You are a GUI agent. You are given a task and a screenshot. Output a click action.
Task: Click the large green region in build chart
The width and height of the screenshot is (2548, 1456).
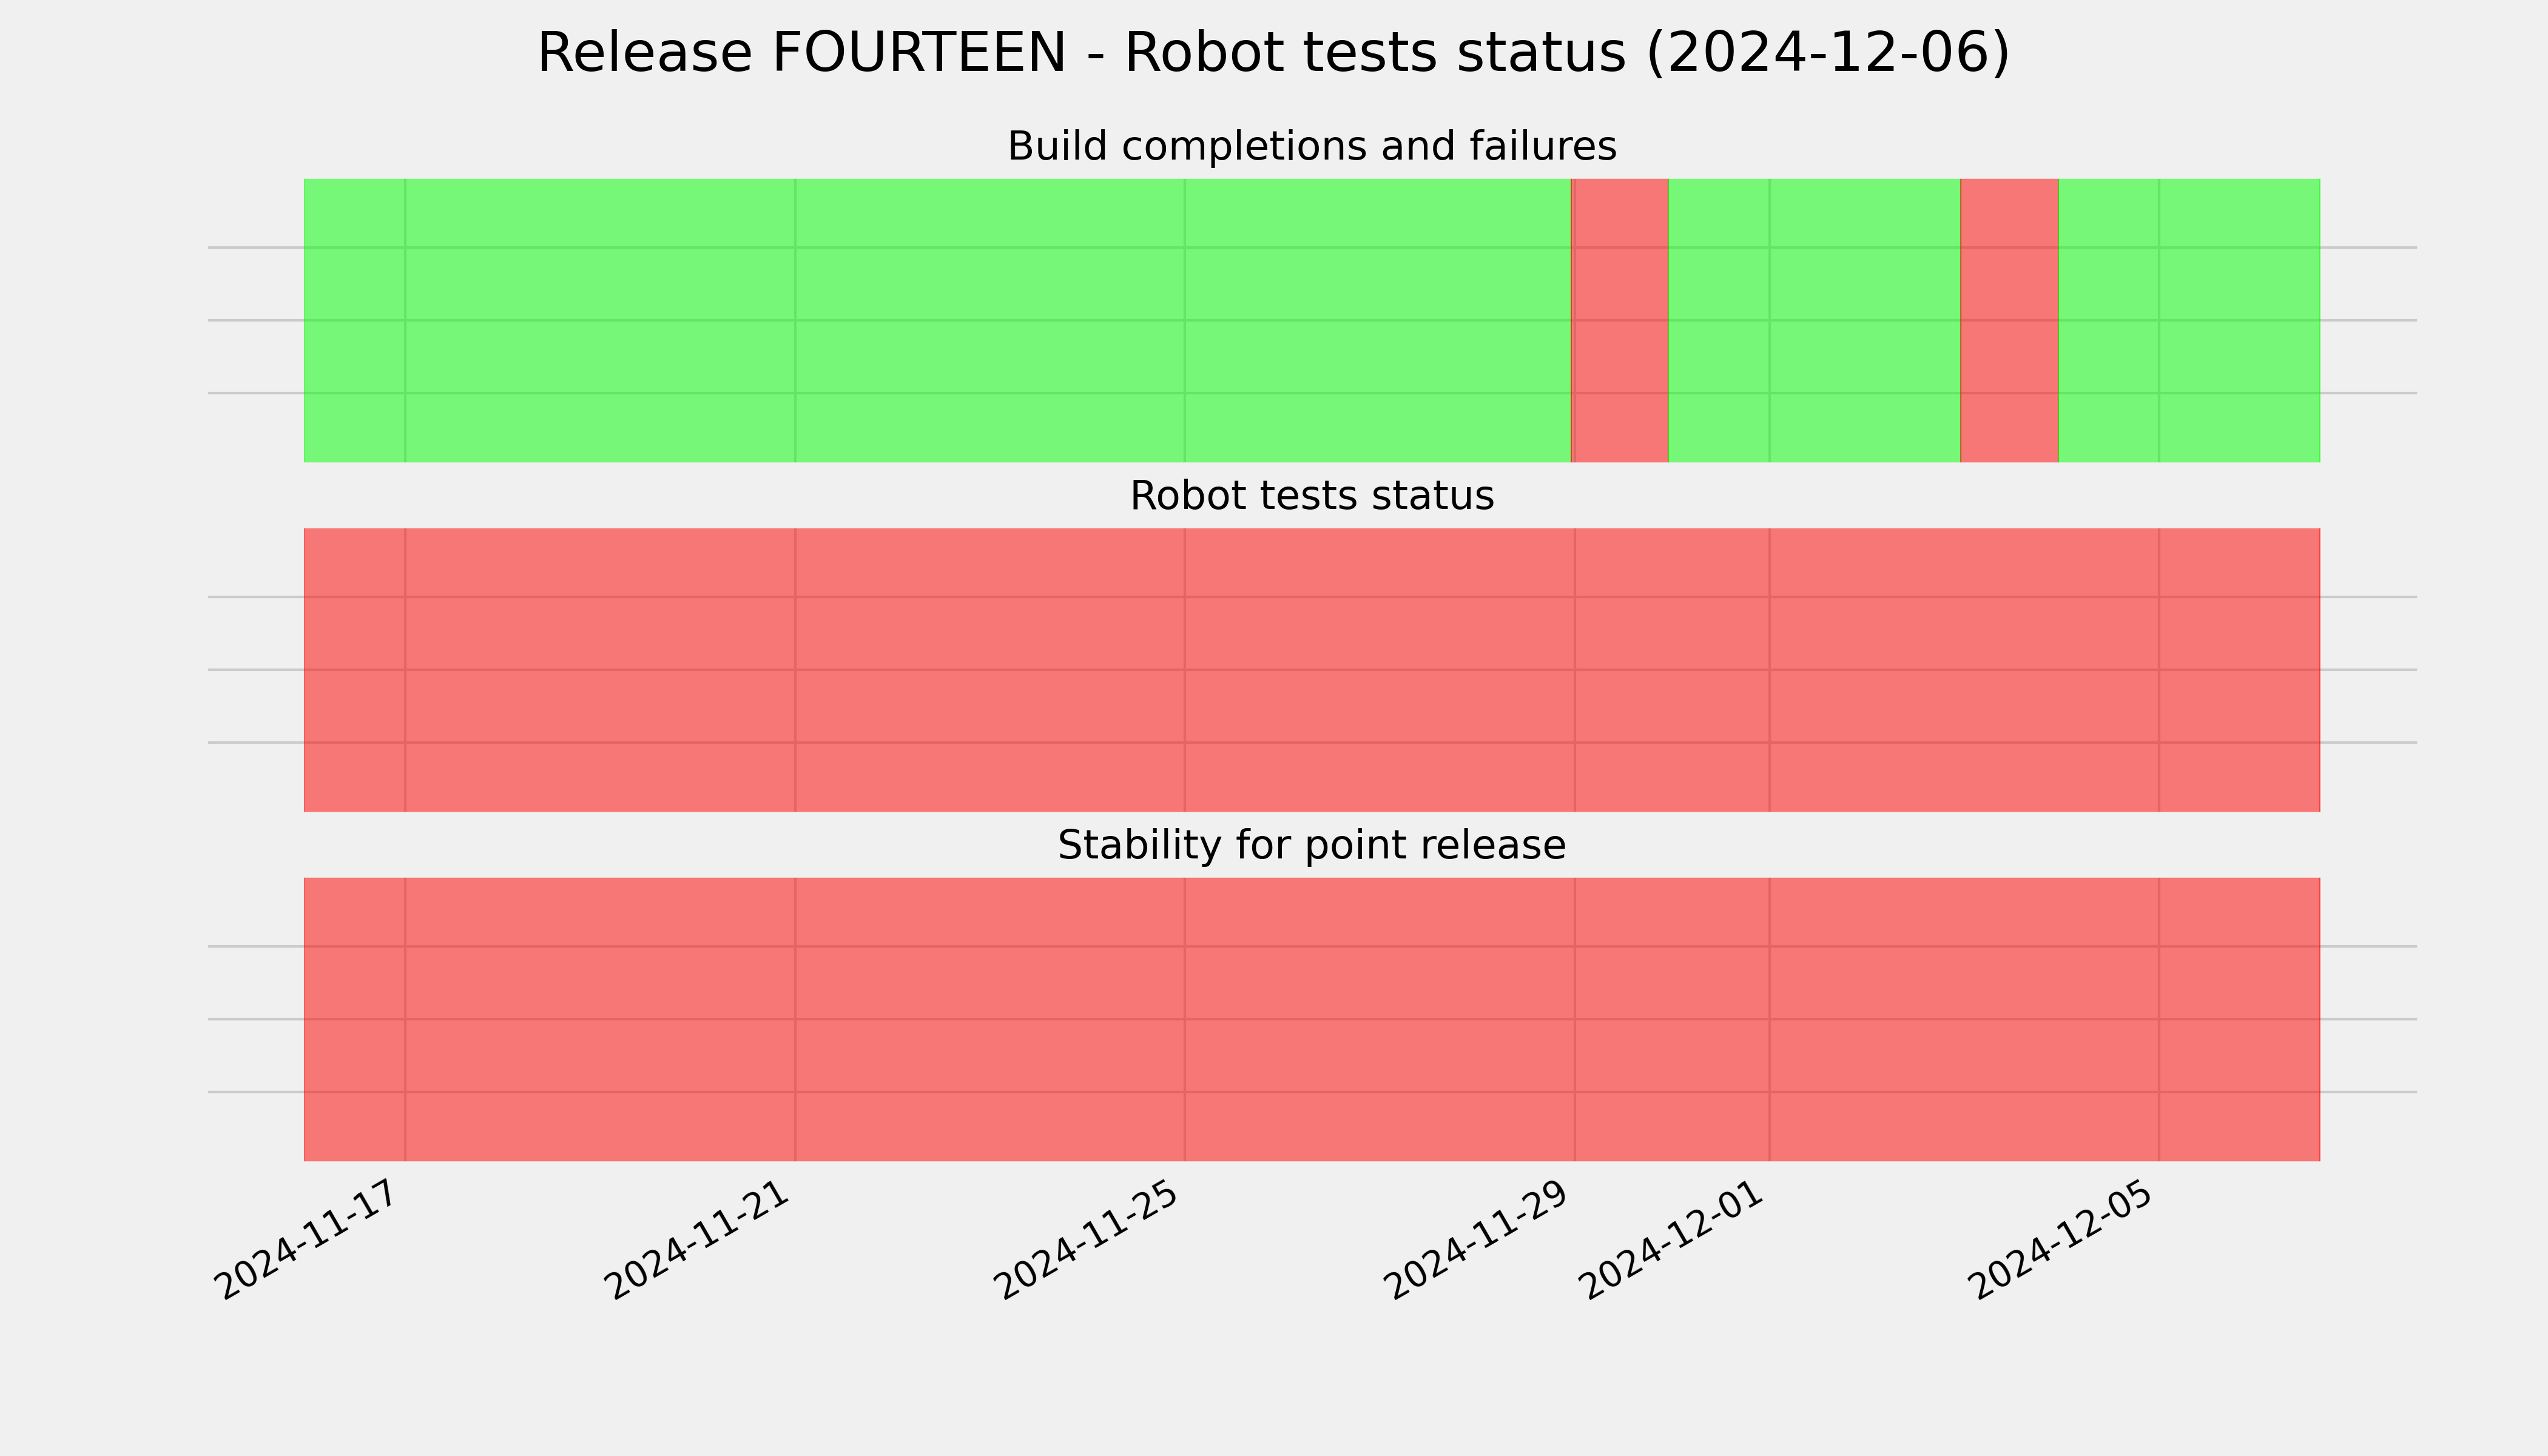point(938,320)
